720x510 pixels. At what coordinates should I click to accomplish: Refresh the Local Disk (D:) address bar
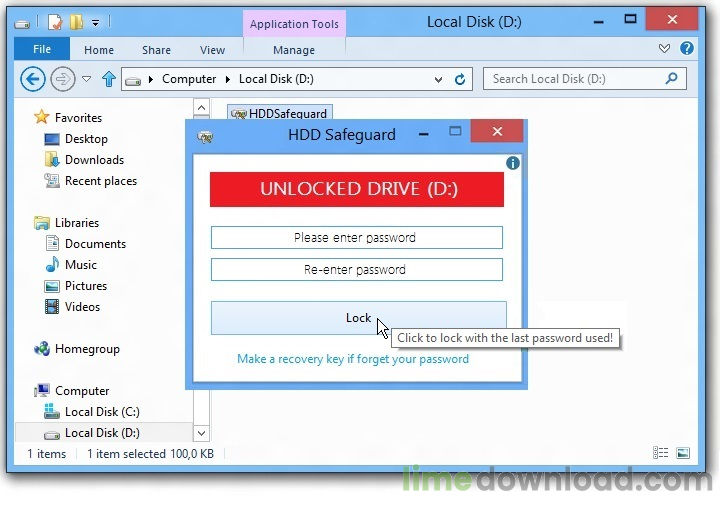[x=460, y=79]
